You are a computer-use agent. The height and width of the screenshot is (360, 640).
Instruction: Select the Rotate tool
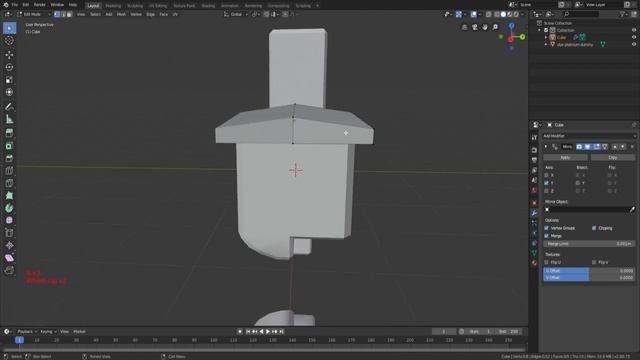[x=9, y=67]
